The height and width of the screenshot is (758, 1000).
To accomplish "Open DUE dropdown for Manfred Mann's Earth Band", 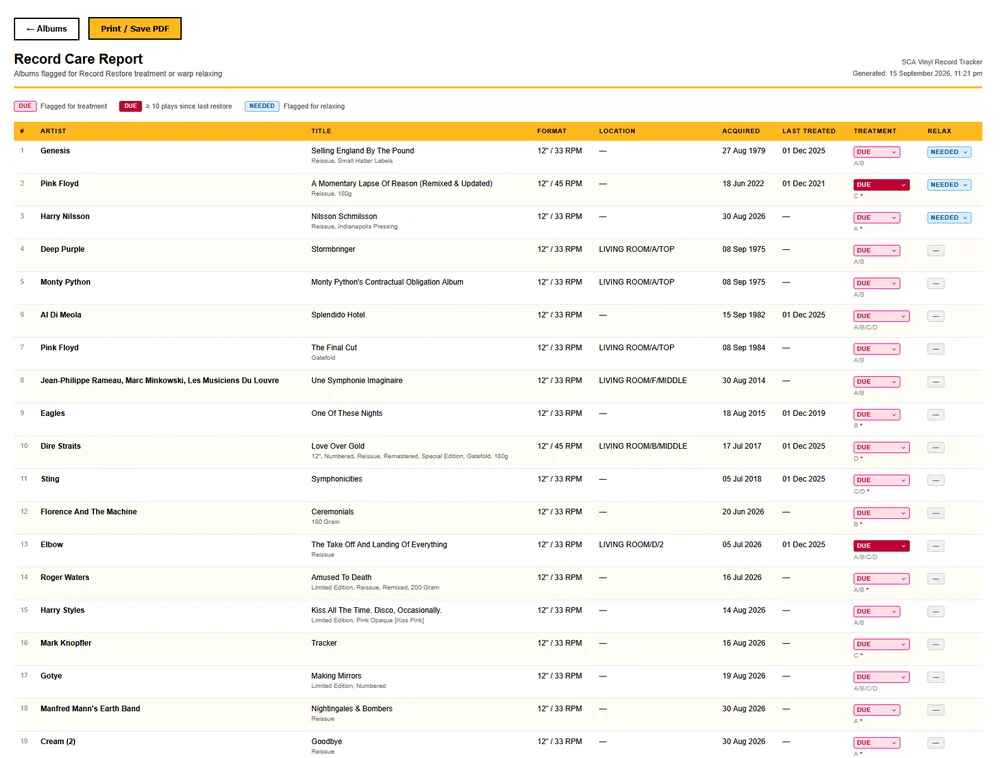I will pyautogui.click(x=876, y=710).
